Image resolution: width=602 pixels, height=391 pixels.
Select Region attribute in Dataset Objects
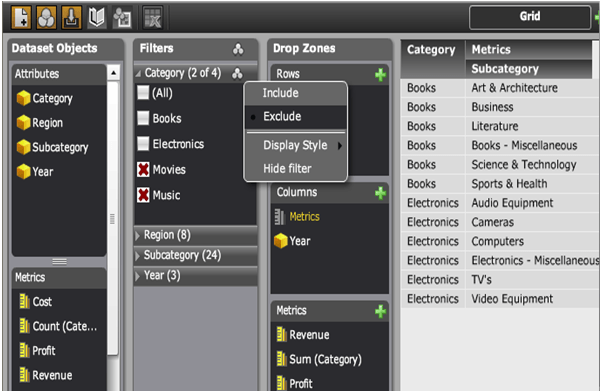(x=40, y=123)
